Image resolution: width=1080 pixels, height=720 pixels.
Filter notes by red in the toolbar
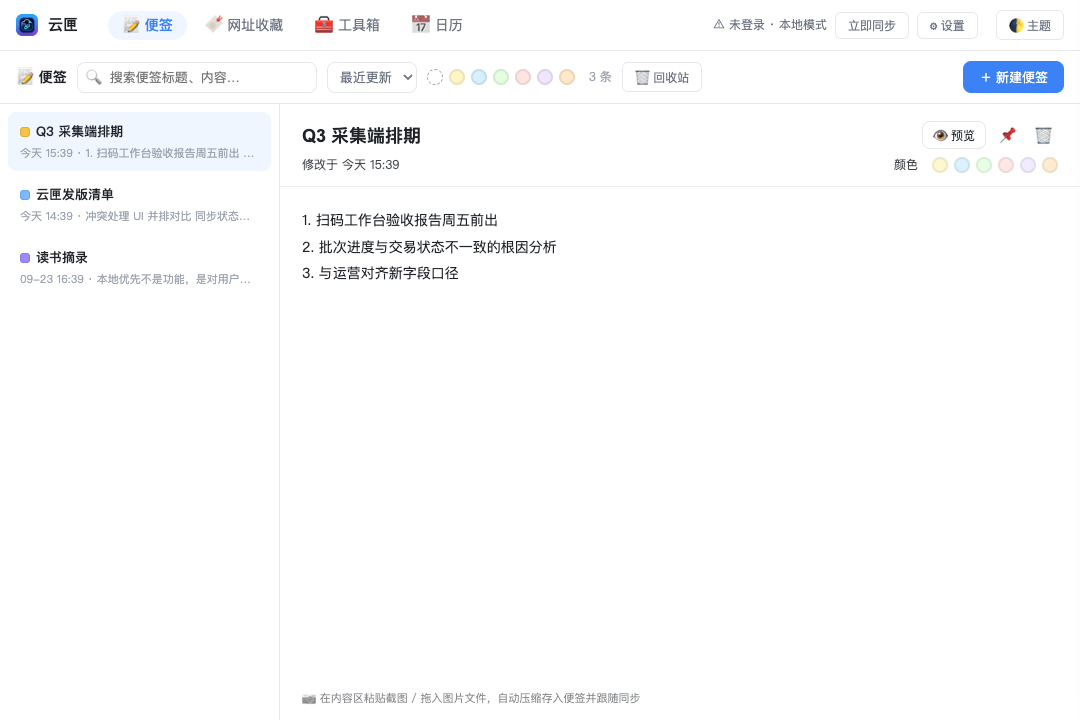pos(523,77)
